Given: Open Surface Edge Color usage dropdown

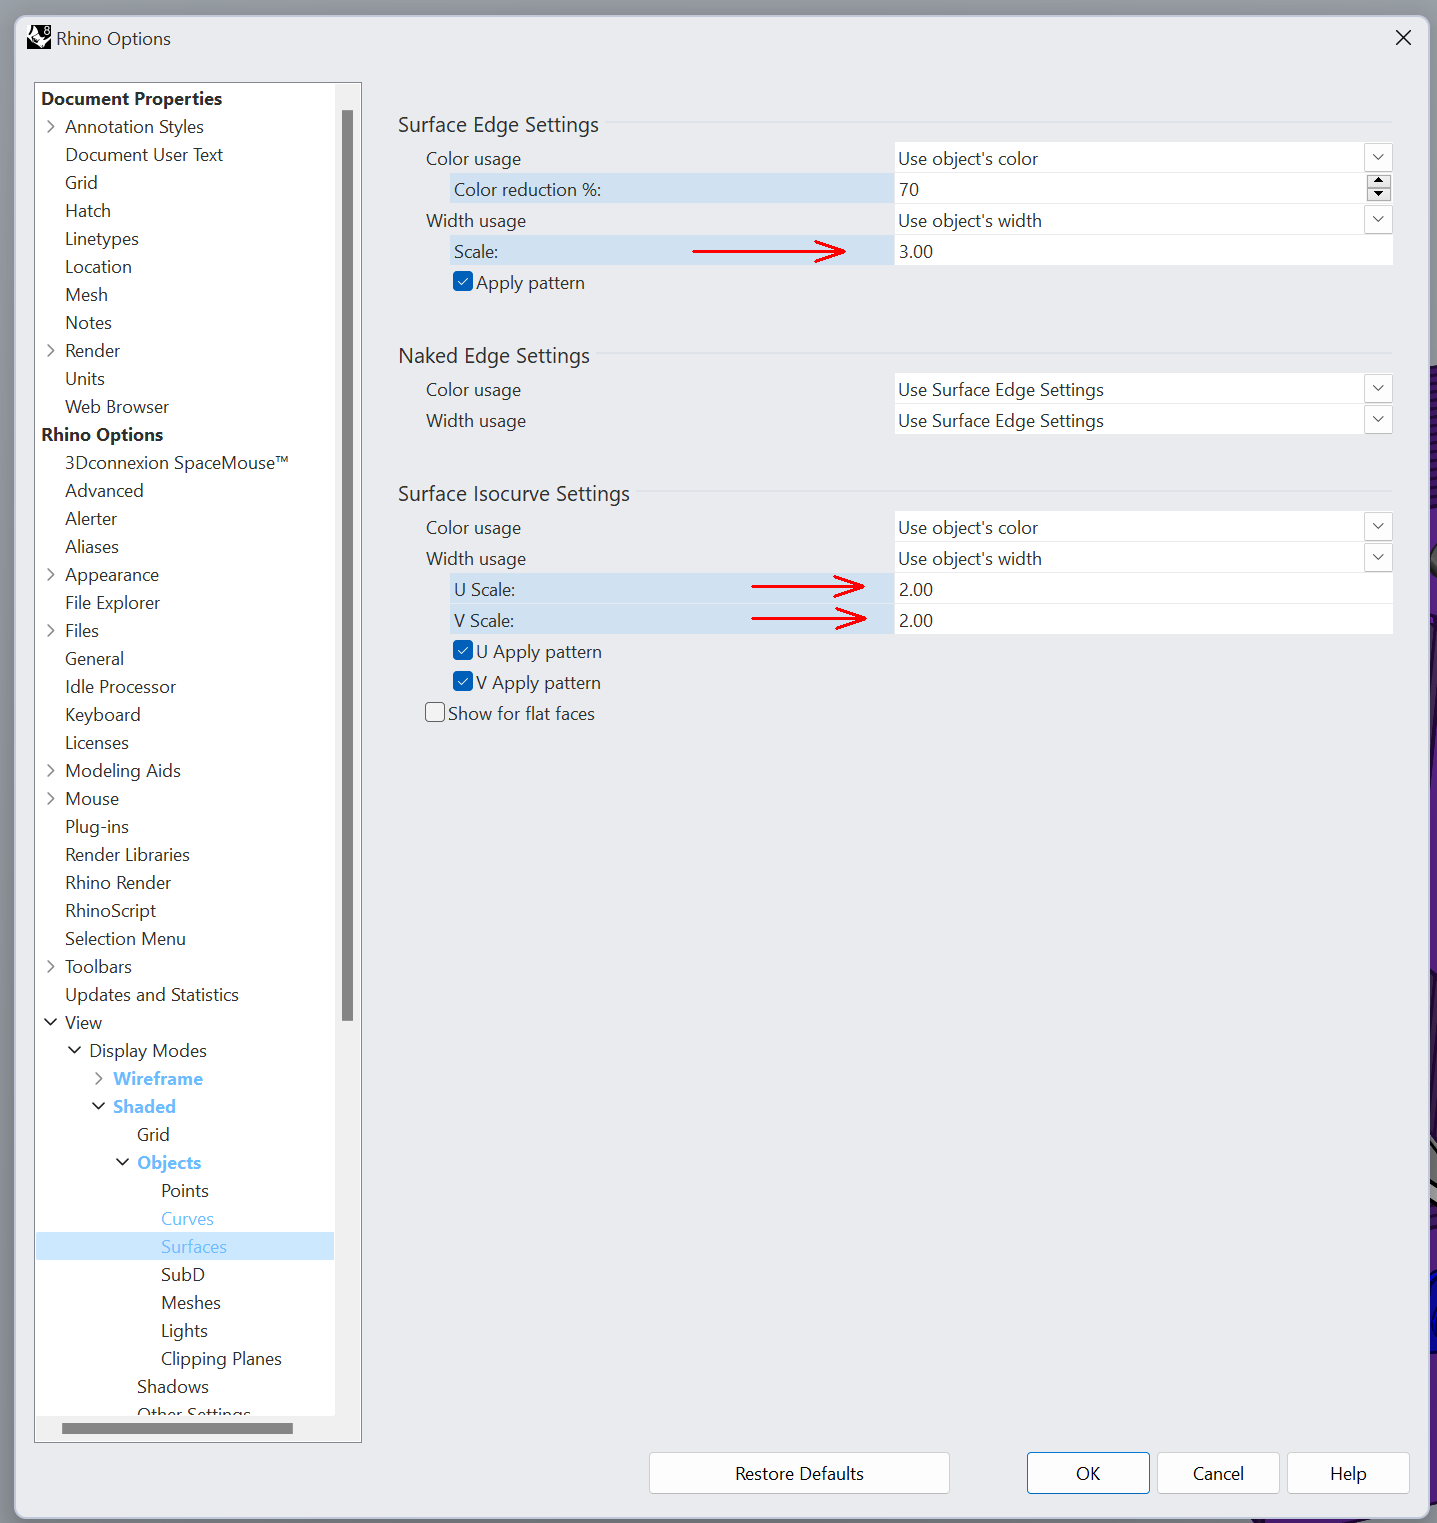Looking at the screenshot, I should (1378, 158).
